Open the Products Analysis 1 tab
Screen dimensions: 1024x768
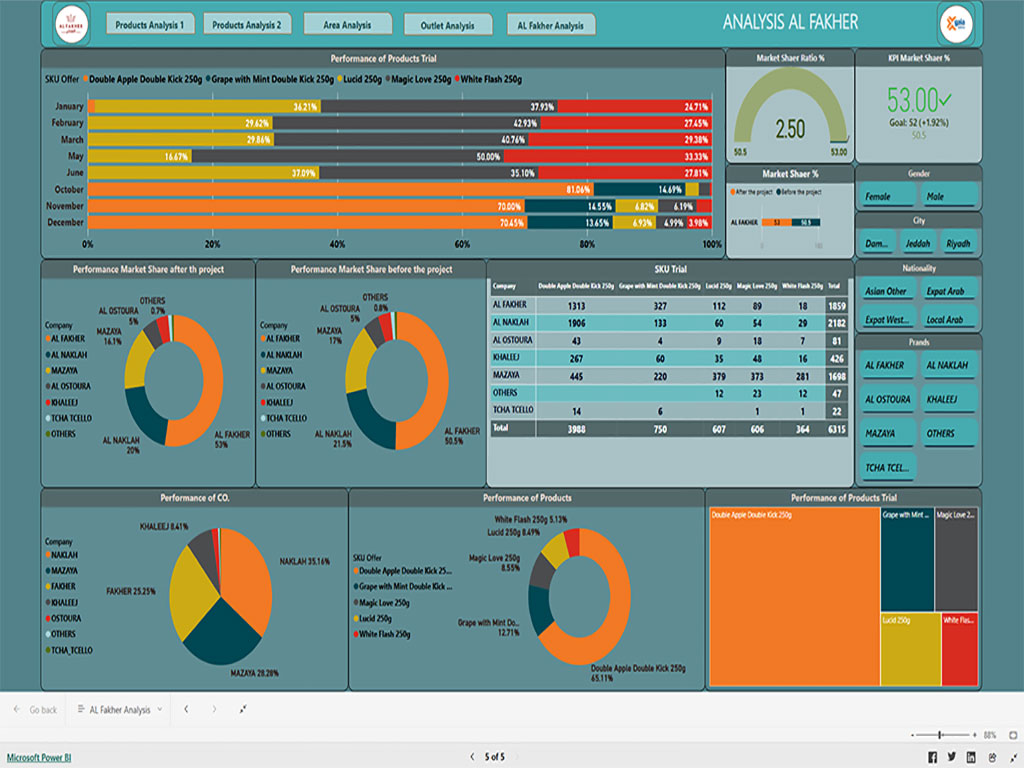[150, 25]
